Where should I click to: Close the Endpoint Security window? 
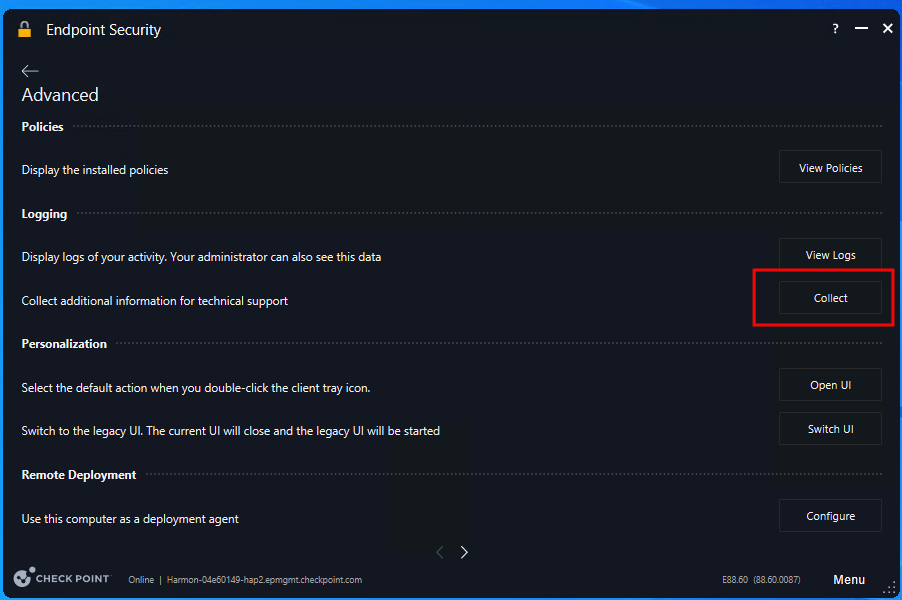(x=888, y=28)
